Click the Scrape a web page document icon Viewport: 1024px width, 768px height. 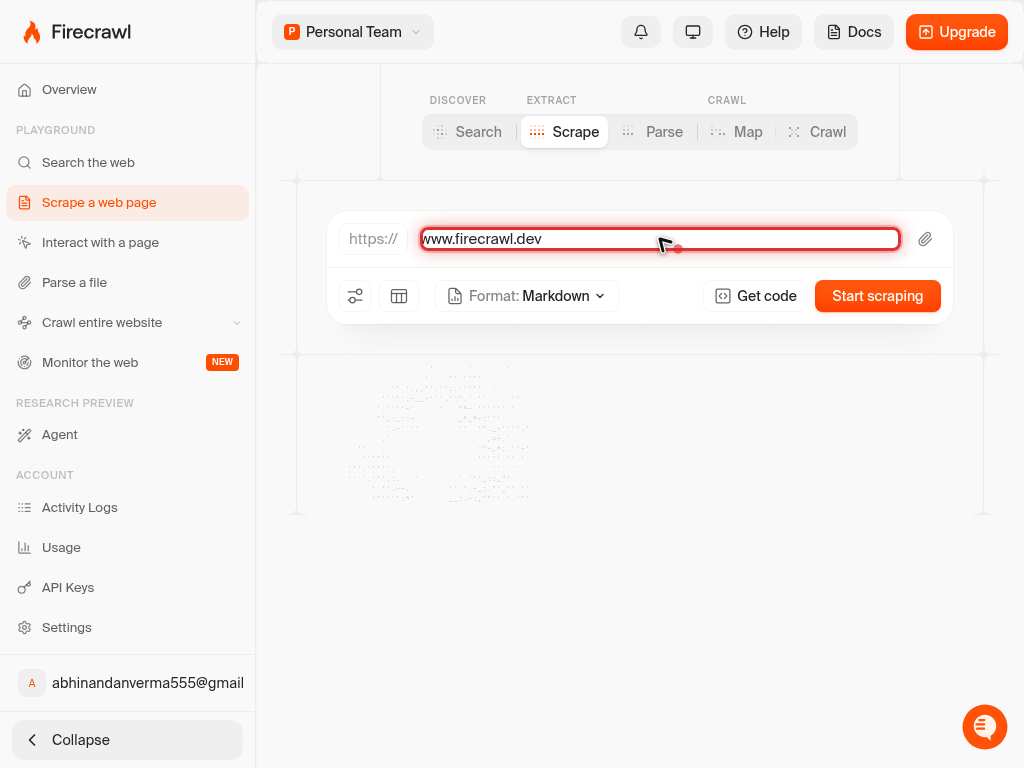24,202
